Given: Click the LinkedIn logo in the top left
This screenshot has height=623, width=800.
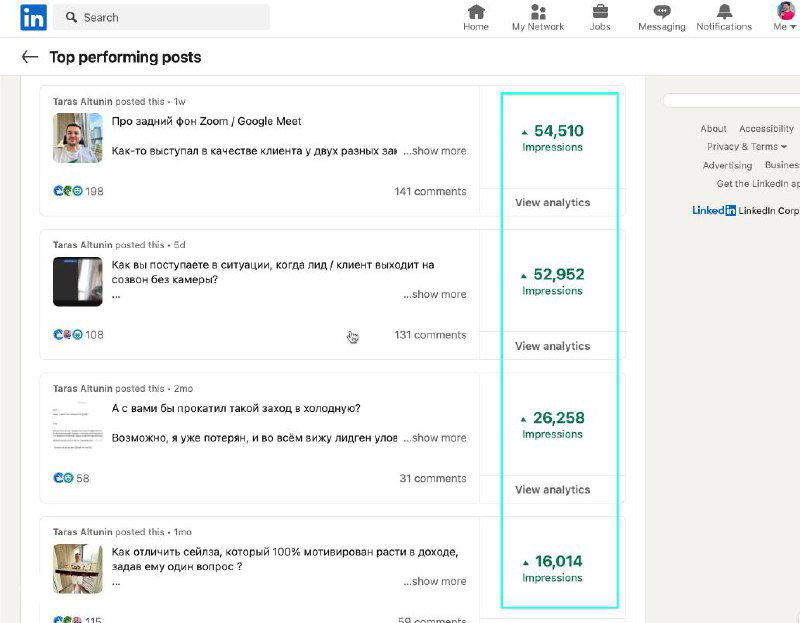Looking at the screenshot, I should [32, 16].
